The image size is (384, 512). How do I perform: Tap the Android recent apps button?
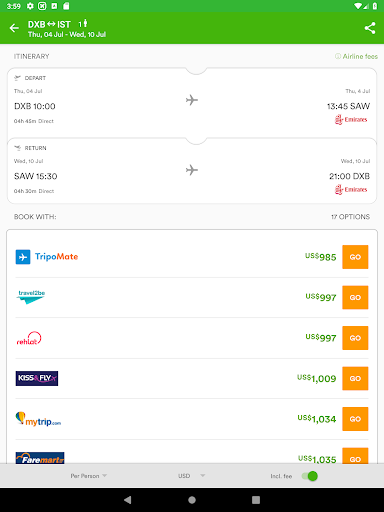(x=256, y=500)
